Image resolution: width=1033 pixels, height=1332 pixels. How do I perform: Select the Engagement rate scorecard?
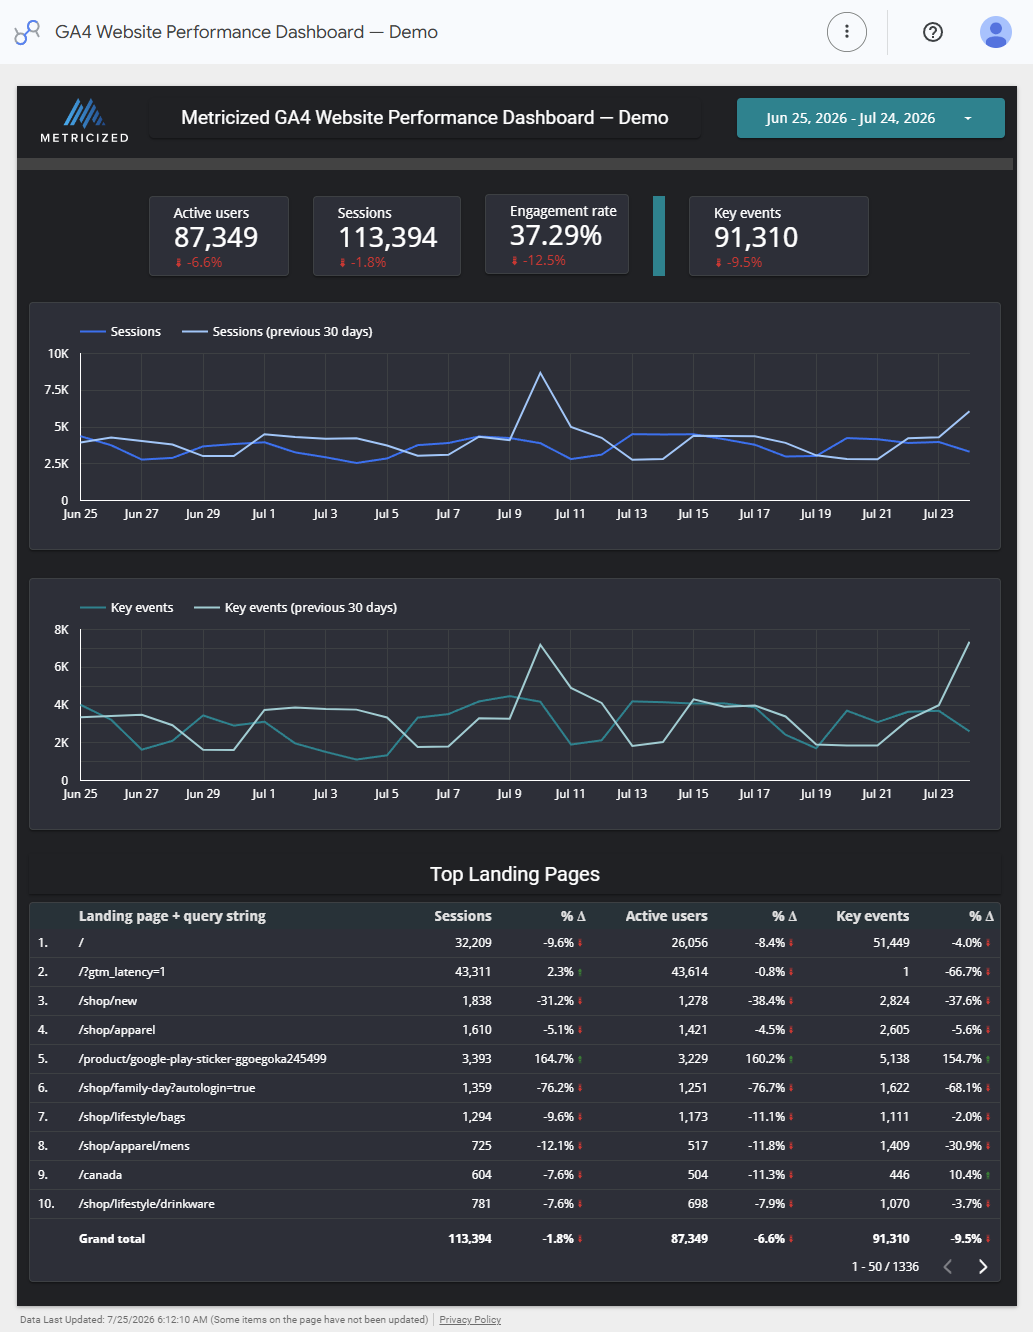(x=557, y=234)
